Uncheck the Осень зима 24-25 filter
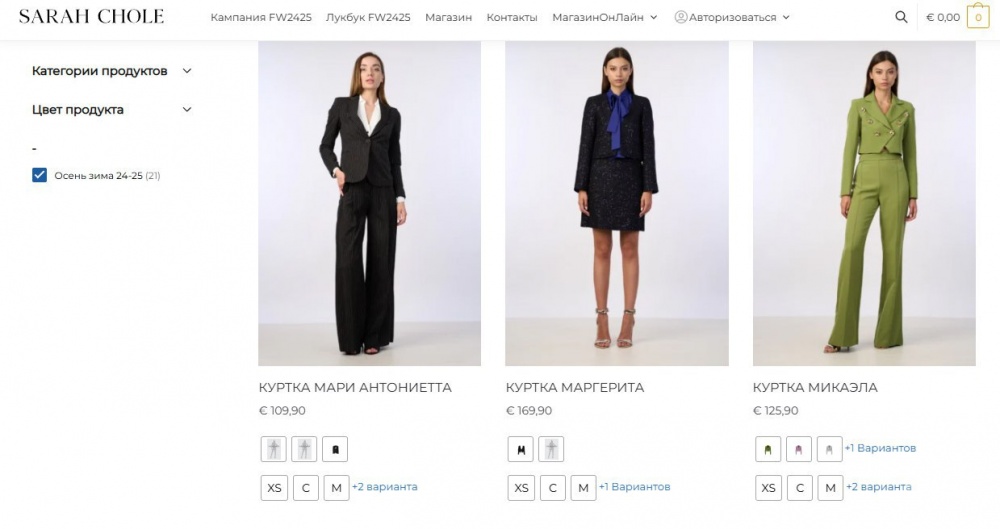The height and width of the screenshot is (529, 1000). coord(40,175)
